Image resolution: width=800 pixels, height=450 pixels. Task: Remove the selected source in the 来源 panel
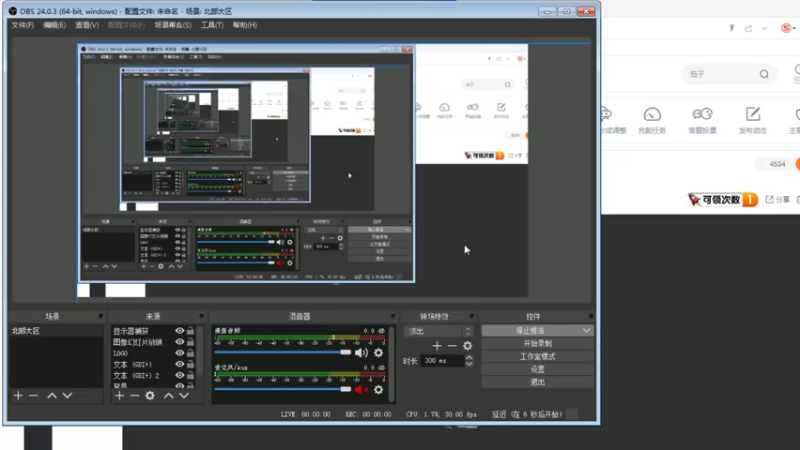tap(135, 395)
